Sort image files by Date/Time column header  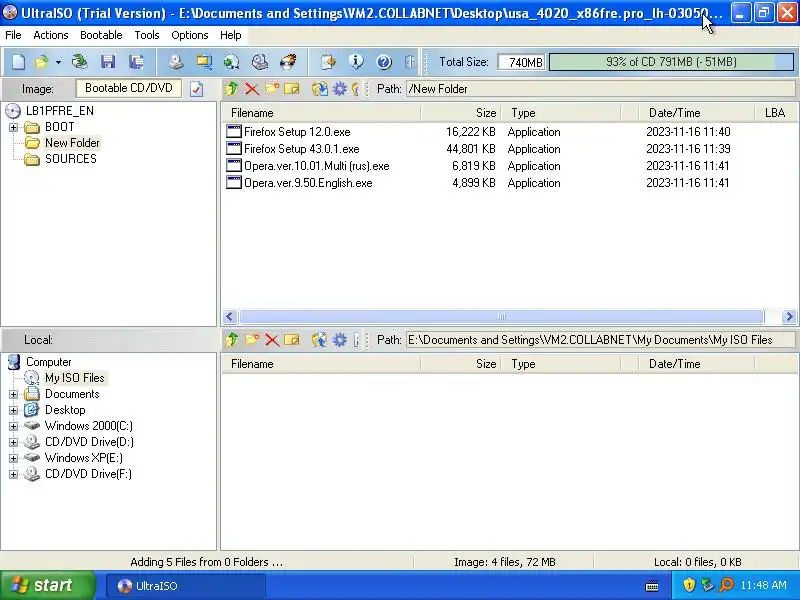tap(696, 113)
